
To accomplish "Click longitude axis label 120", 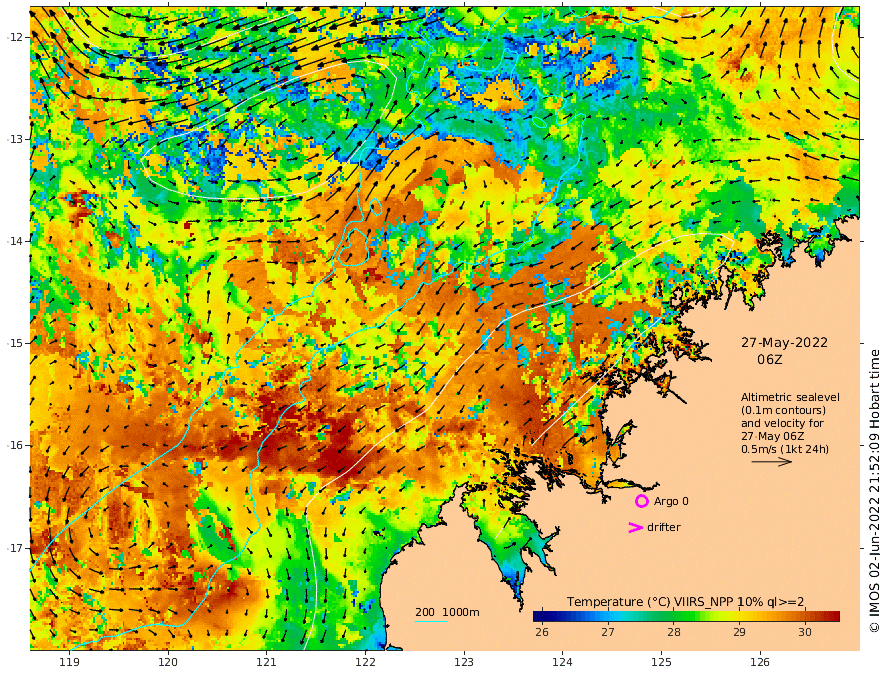I will (168, 662).
